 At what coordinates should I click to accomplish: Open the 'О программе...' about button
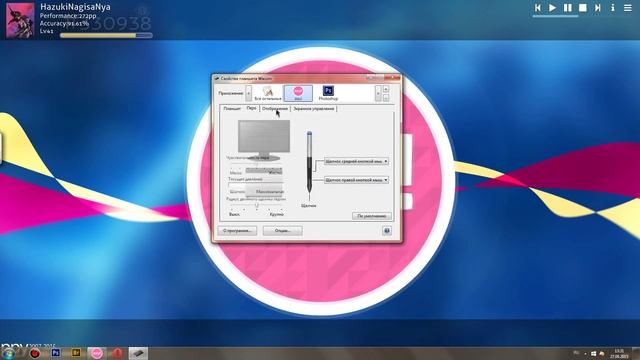[237, 231]
